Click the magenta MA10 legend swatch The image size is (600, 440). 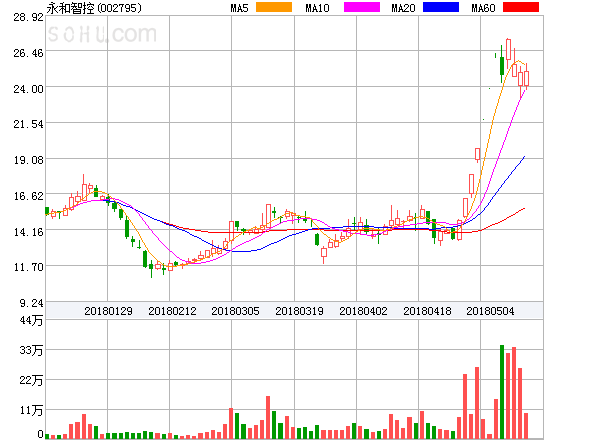362,7
